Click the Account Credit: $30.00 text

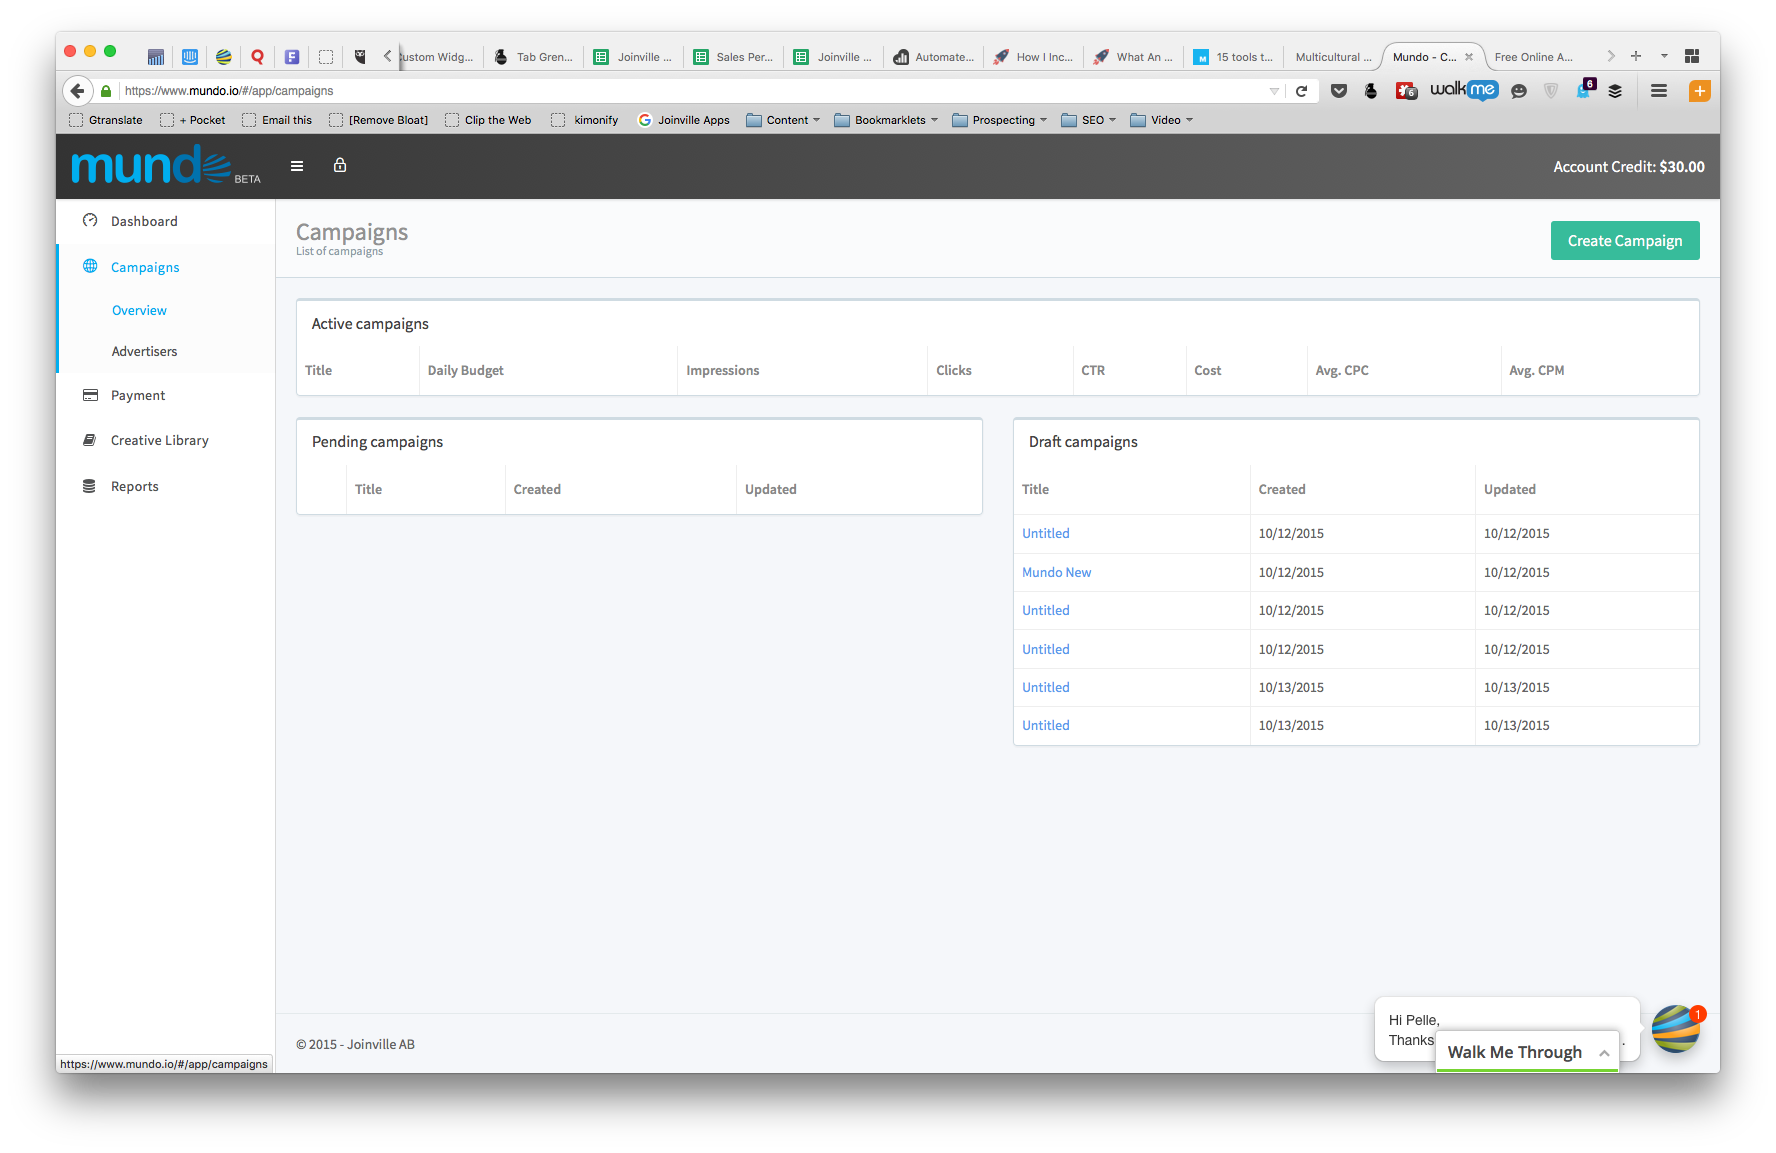tap(1629, 167)
